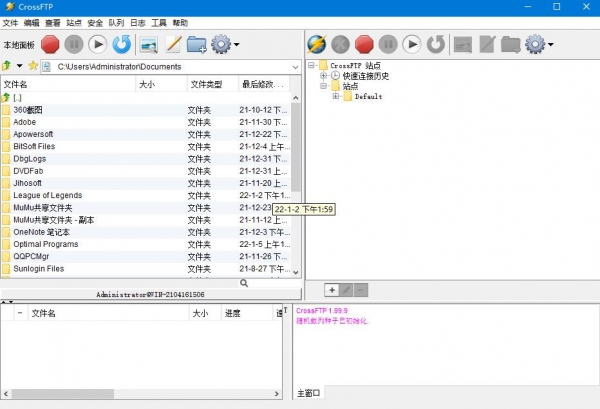The image size is (600, 409).
Task: Open the 队列 menu
Action: point(116,23)
